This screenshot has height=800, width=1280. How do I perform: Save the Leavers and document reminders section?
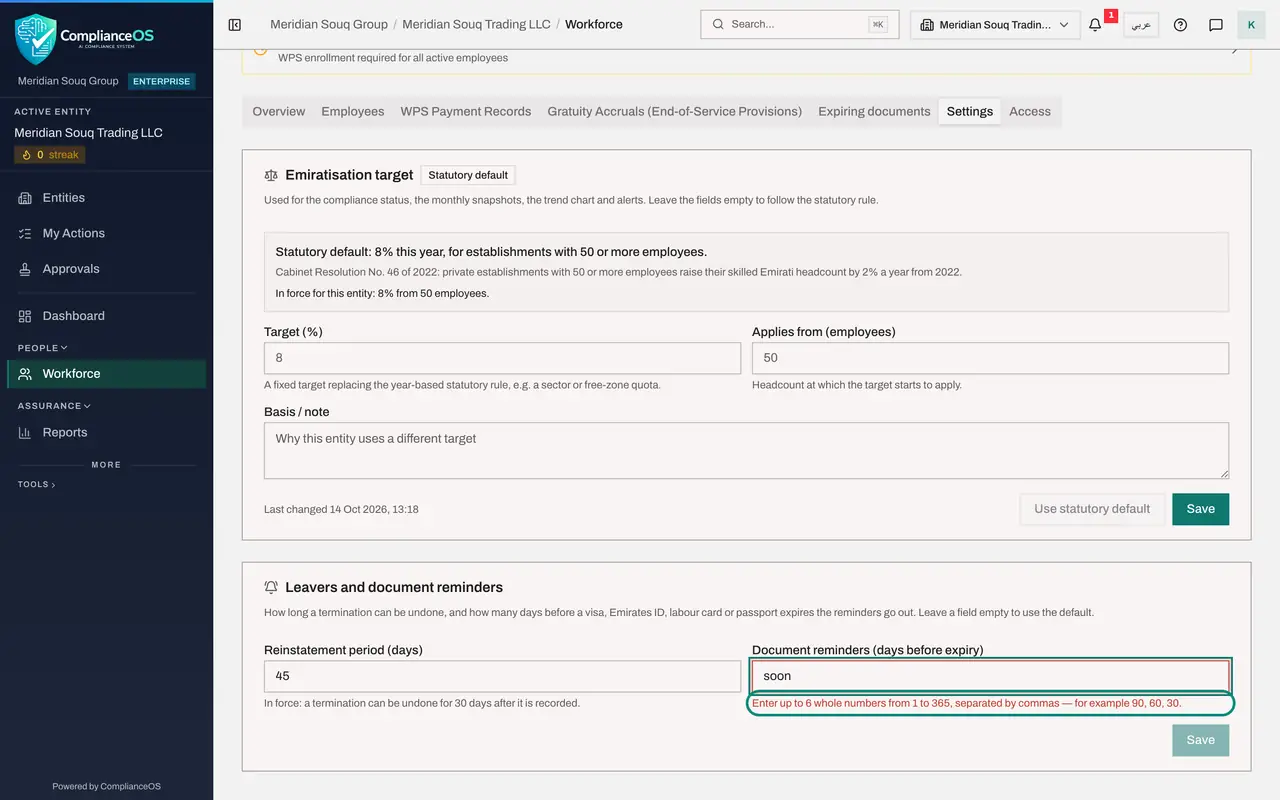click(1200, 740)
